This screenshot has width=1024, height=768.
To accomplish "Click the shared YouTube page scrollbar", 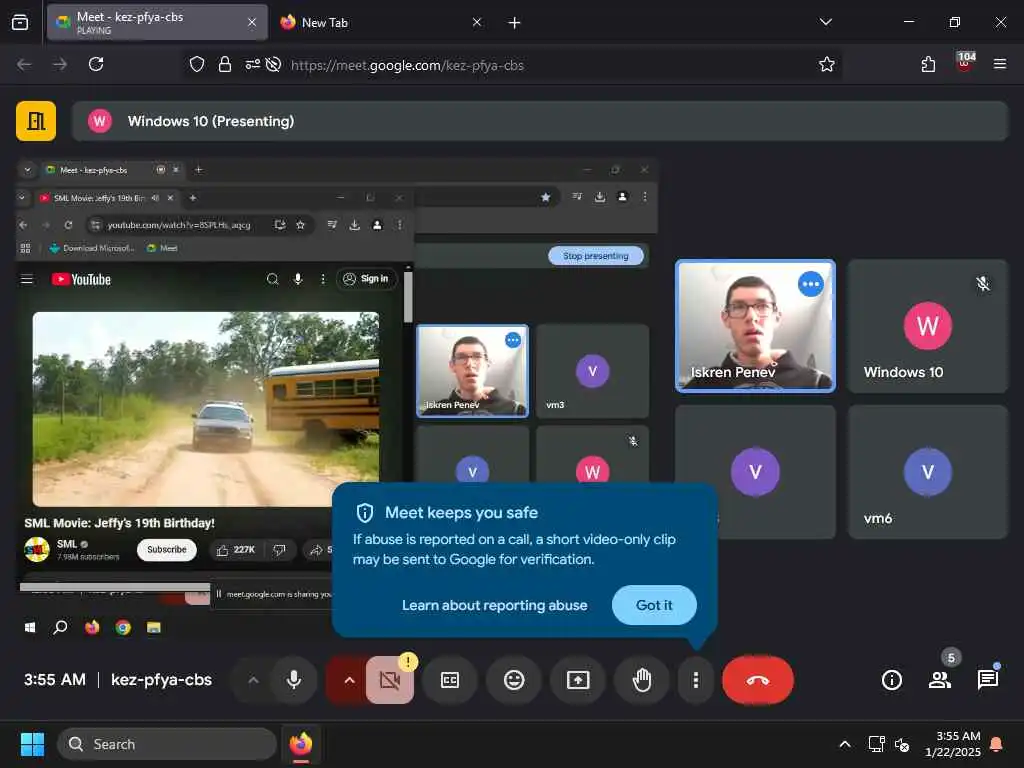I will pos(408,297).
